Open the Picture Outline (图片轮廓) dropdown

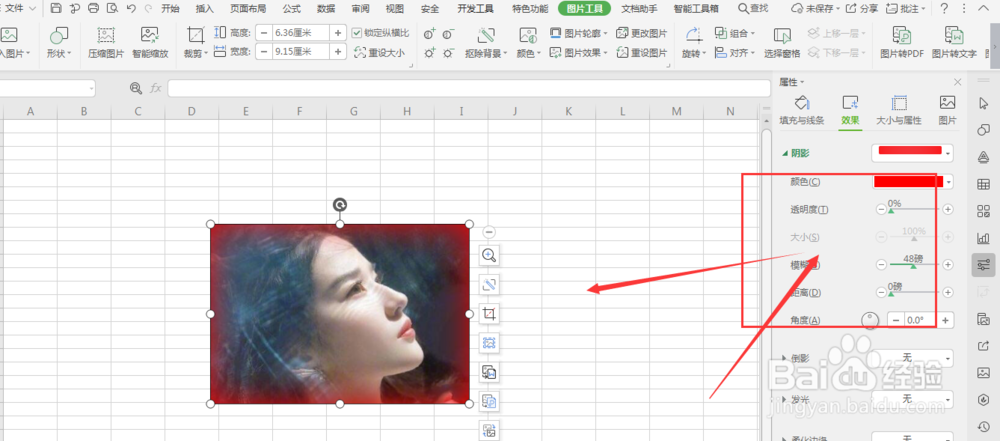pyautogui.click(x=578, y=33)
